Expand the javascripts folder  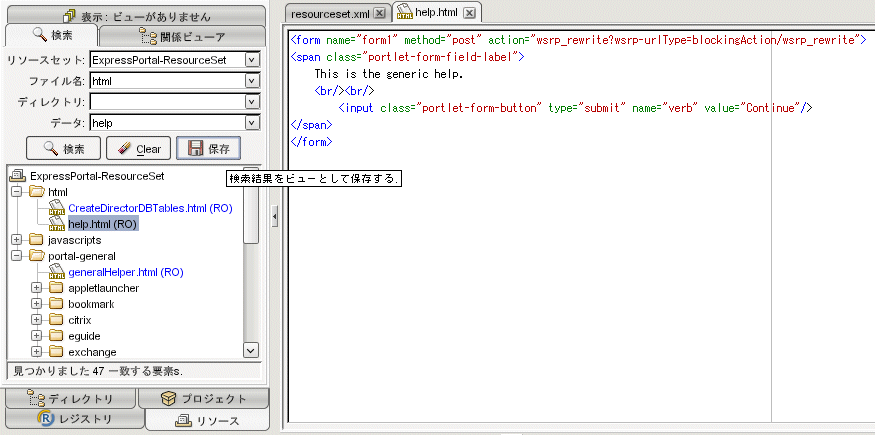16,239
